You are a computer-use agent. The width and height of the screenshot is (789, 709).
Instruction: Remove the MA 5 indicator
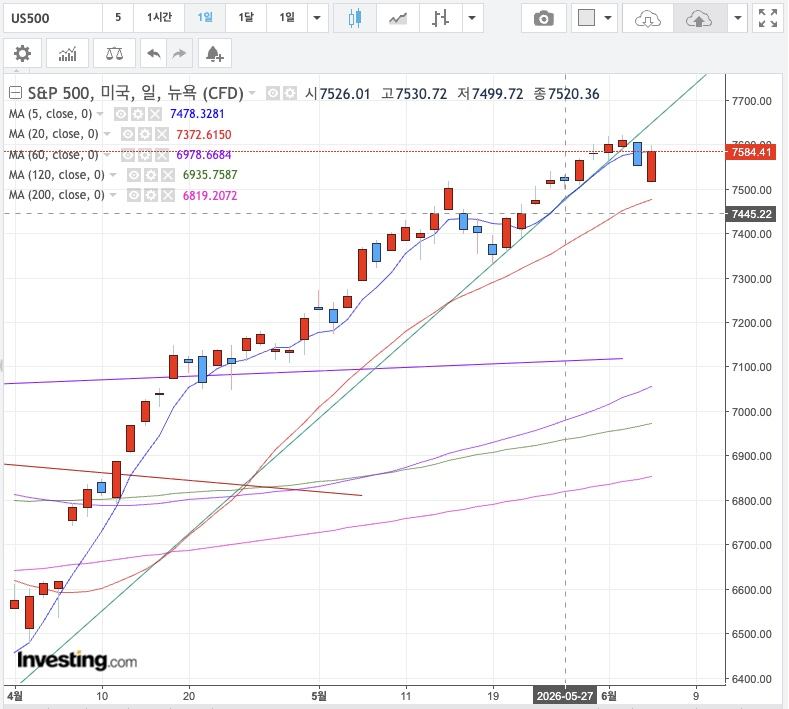click(x=155, y=114)
